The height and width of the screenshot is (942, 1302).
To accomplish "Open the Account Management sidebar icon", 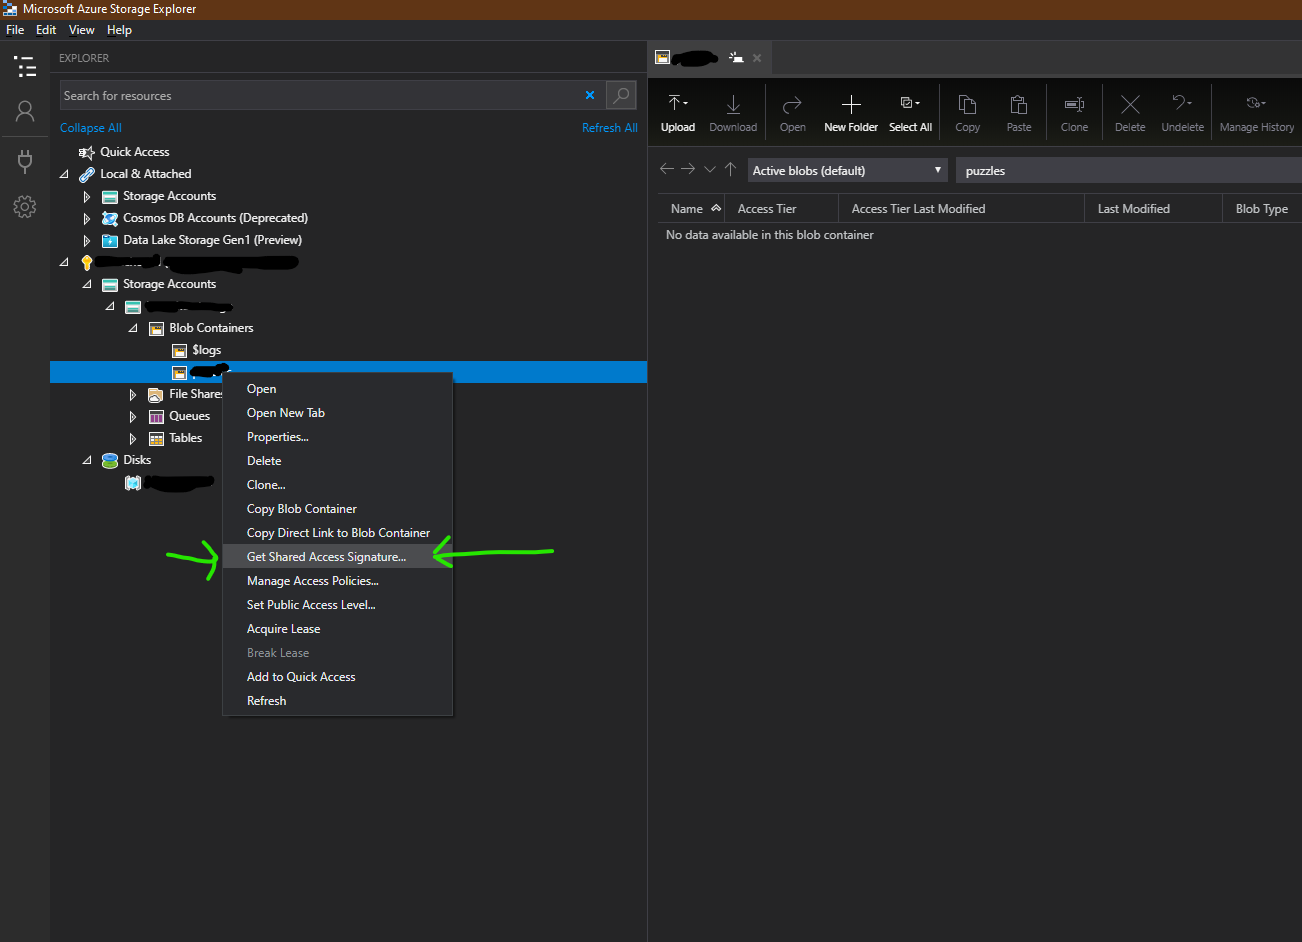I will click(25, 111).
